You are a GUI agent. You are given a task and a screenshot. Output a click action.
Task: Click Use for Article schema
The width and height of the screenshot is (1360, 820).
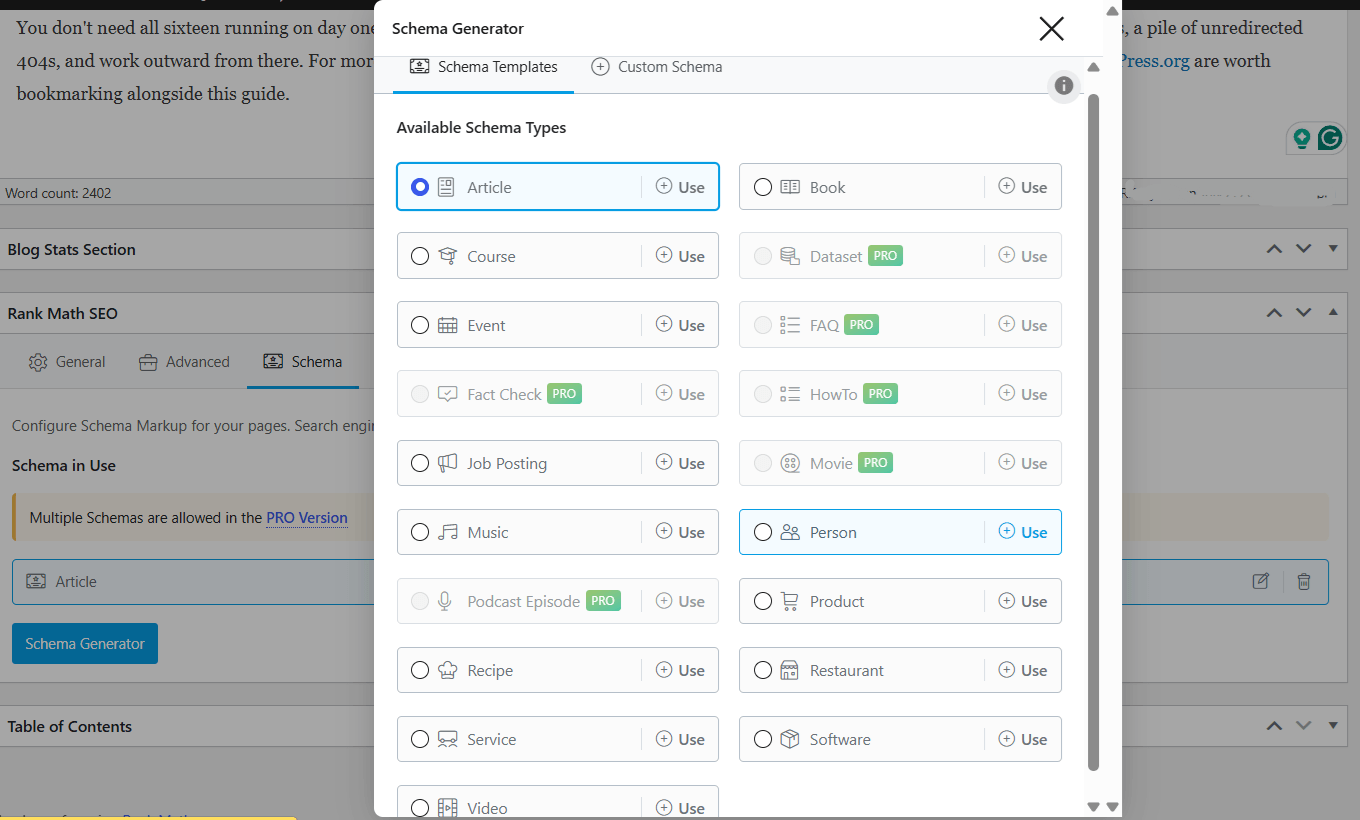tap(680, 187)
